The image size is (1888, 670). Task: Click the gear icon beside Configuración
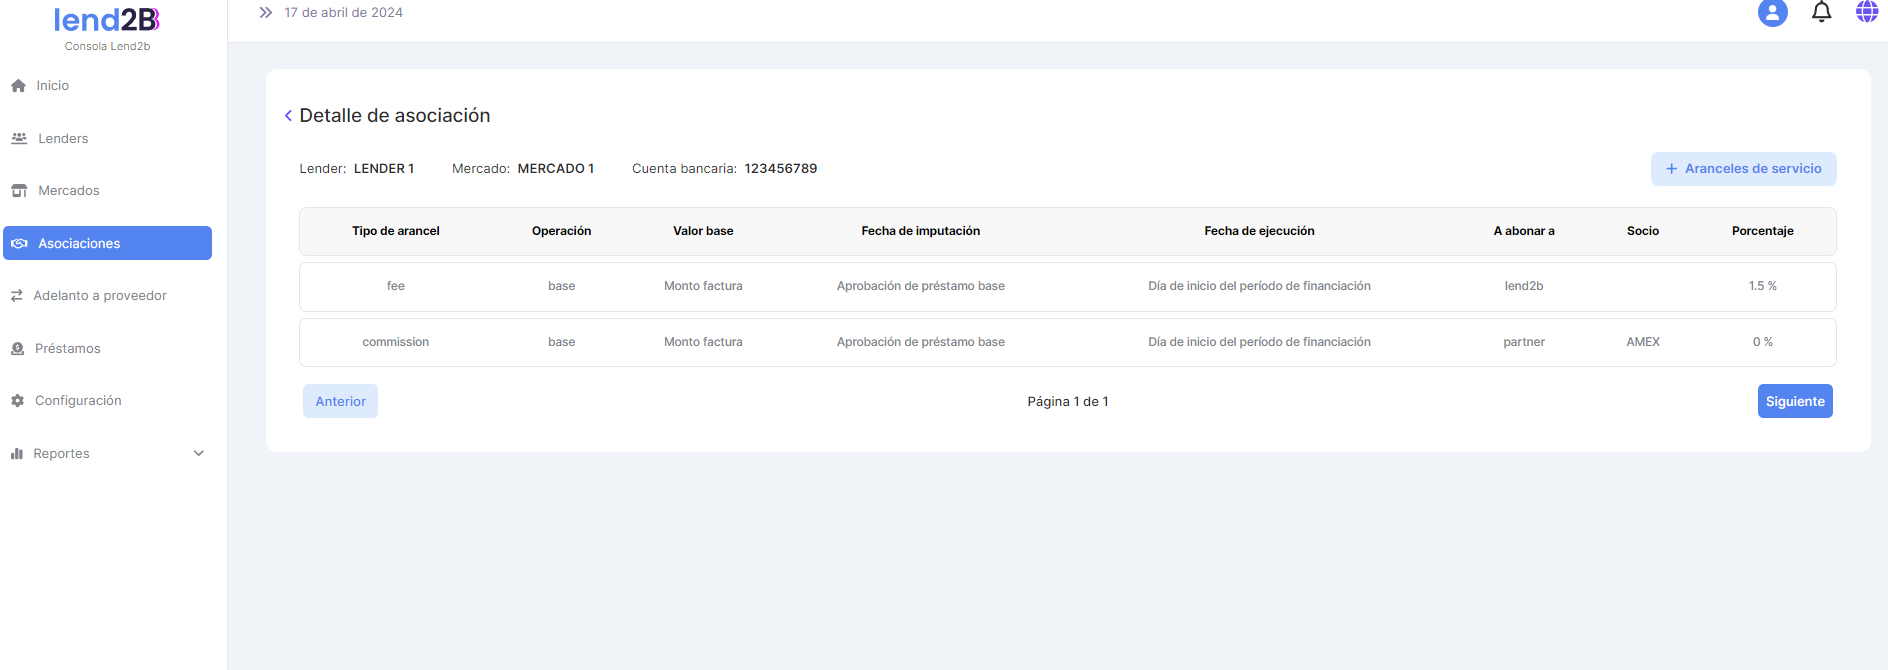(17, 401)
